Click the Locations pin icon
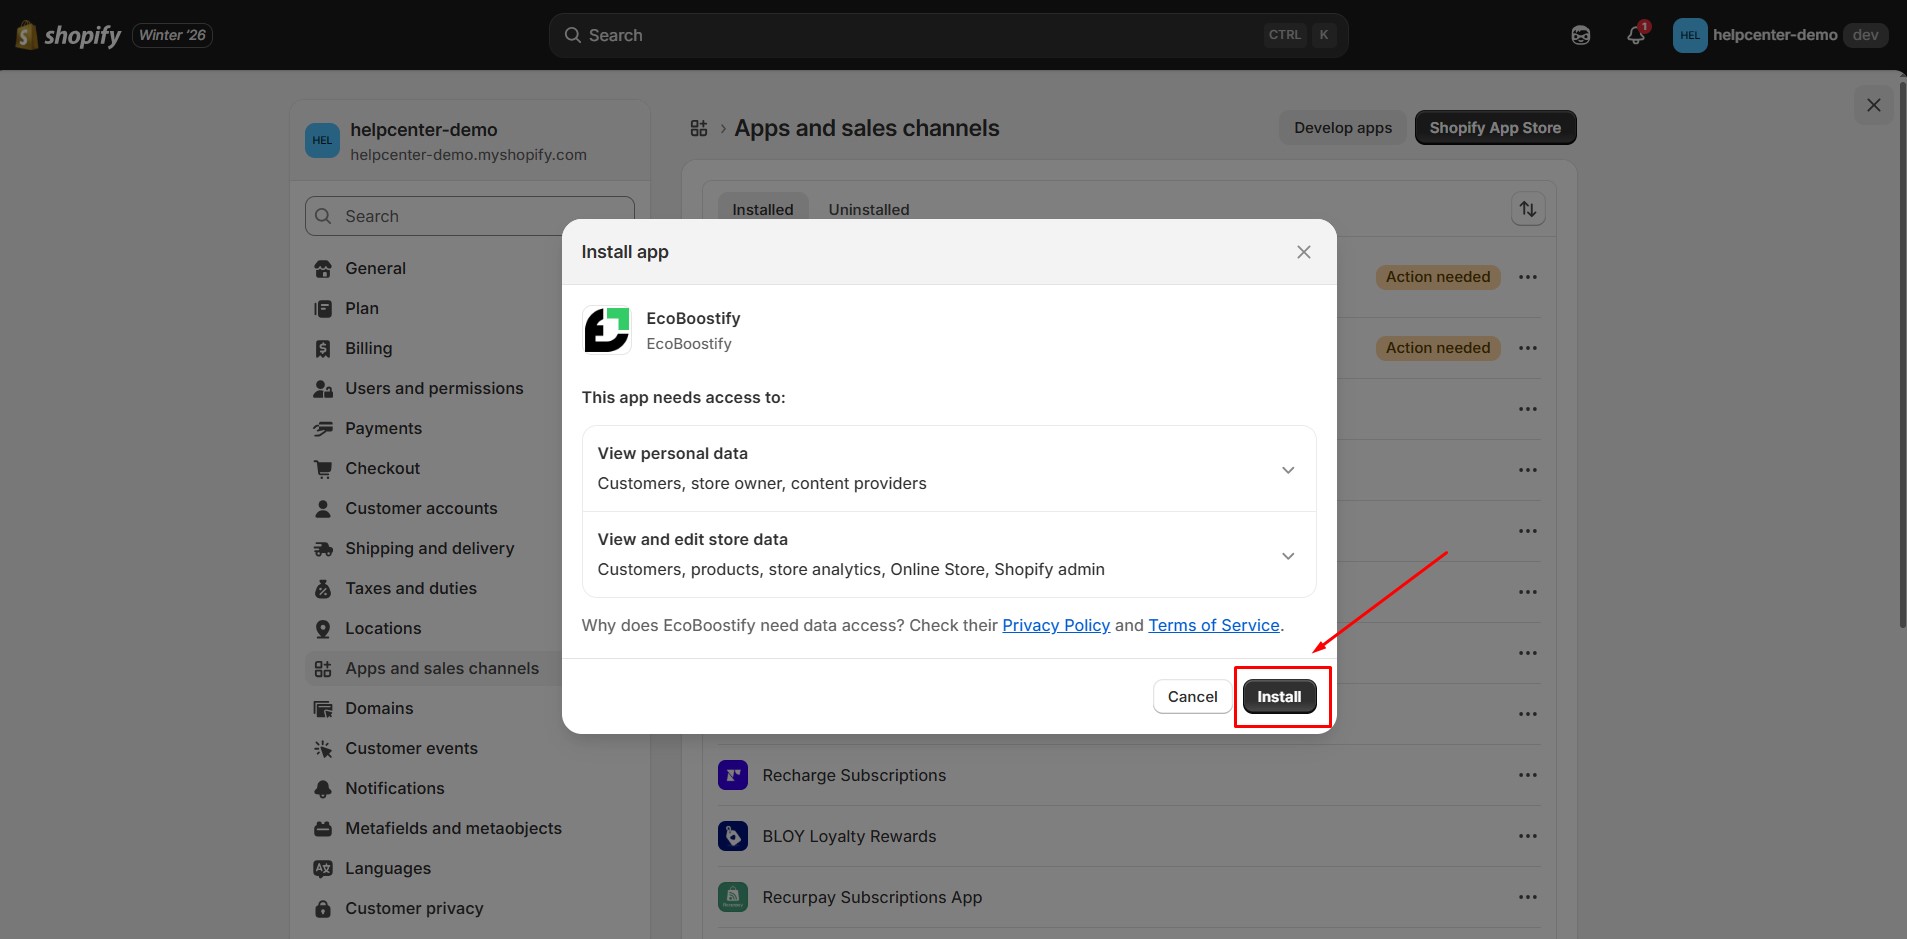This screenshot has height=939, width=1907. (322, 628)
